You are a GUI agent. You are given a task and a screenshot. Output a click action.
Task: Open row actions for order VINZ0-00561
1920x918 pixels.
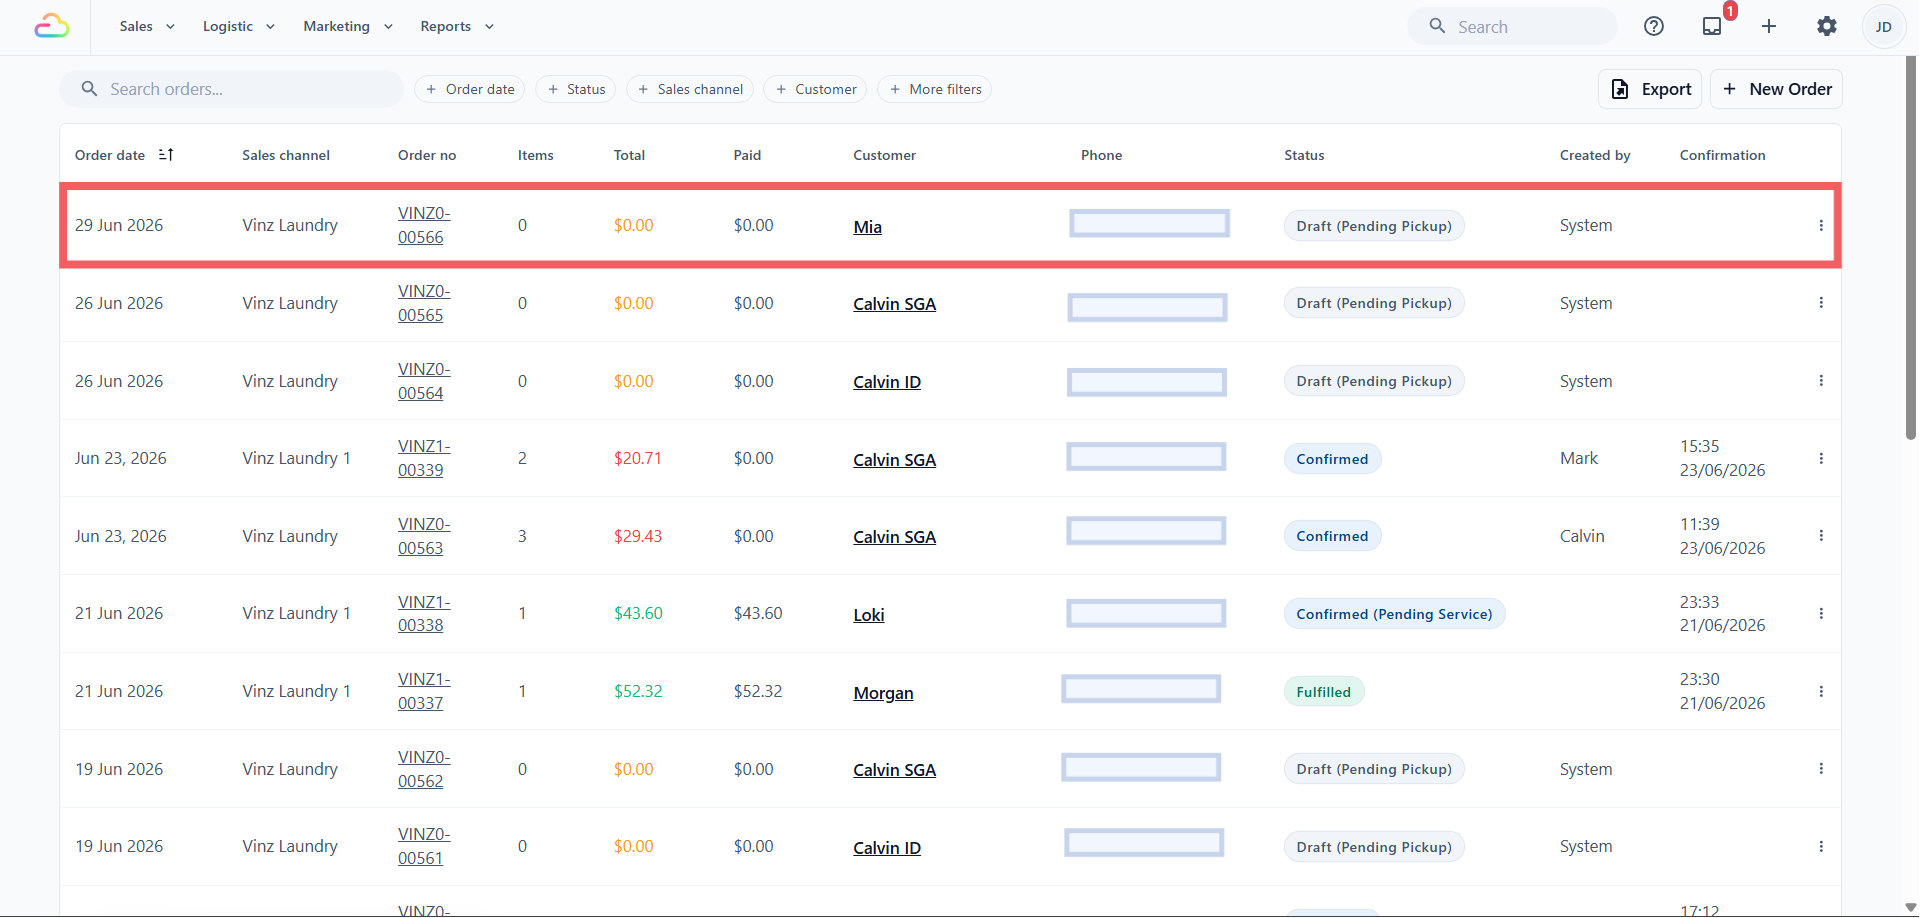[x=1821, y=846]
